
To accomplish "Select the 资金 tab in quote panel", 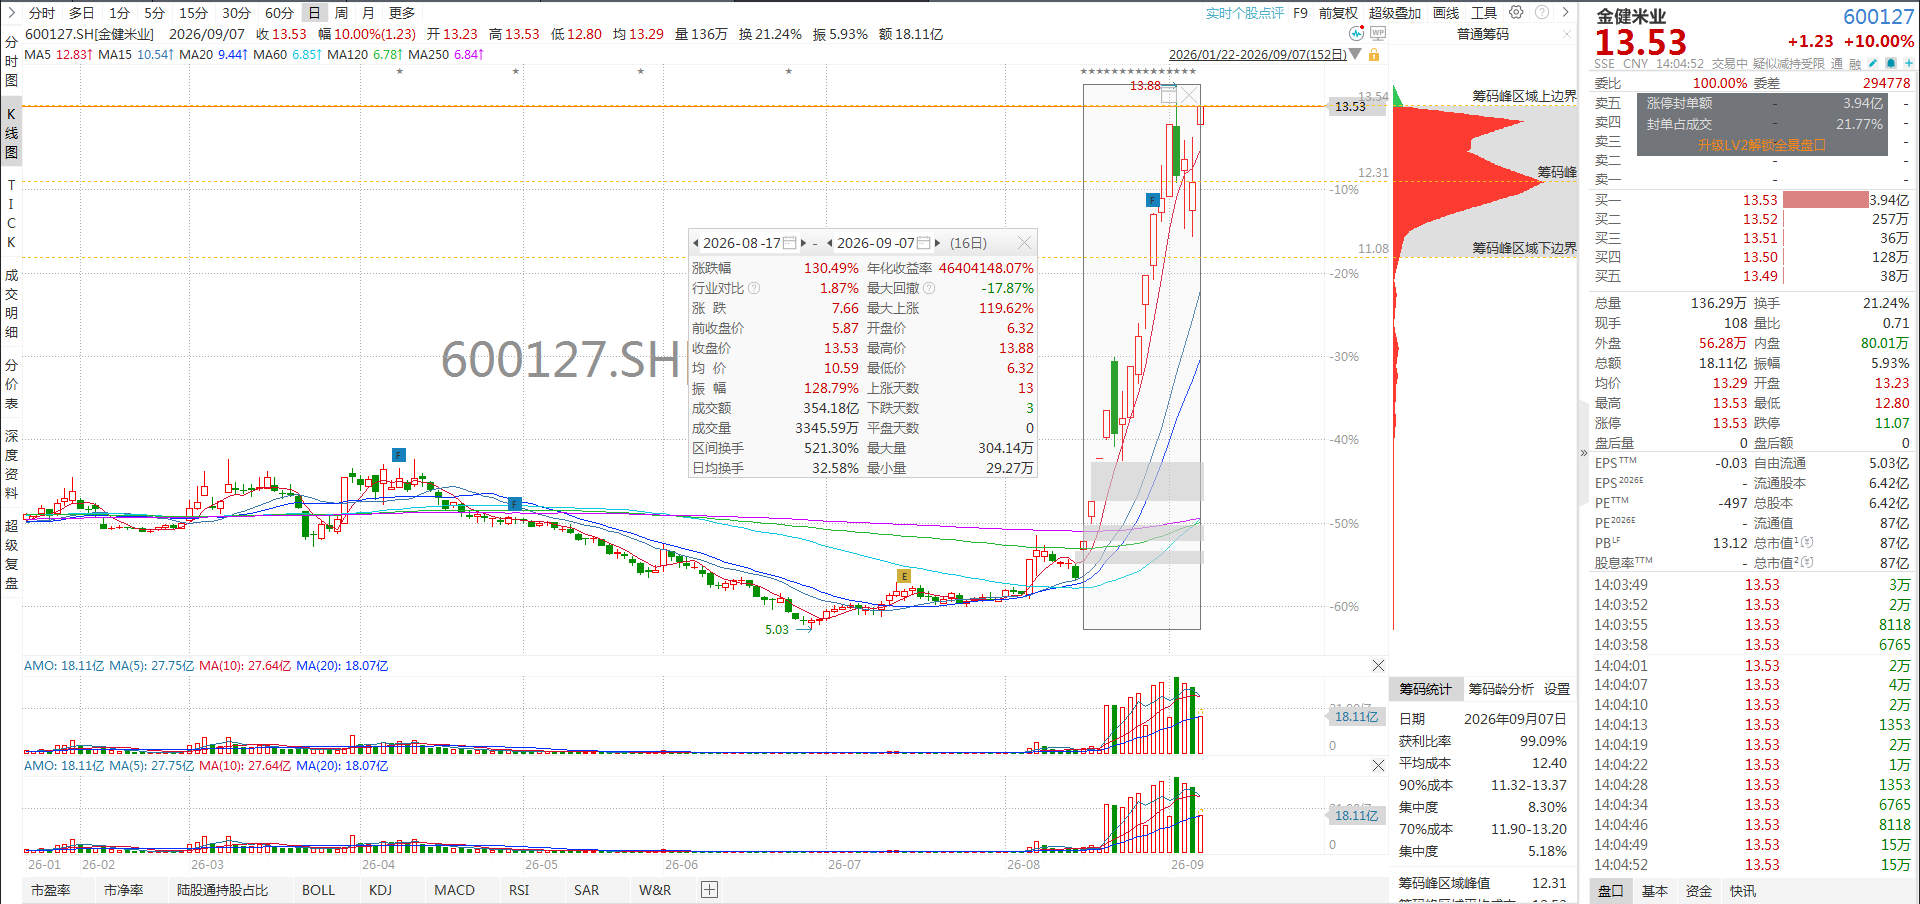I will [1699, 891].
